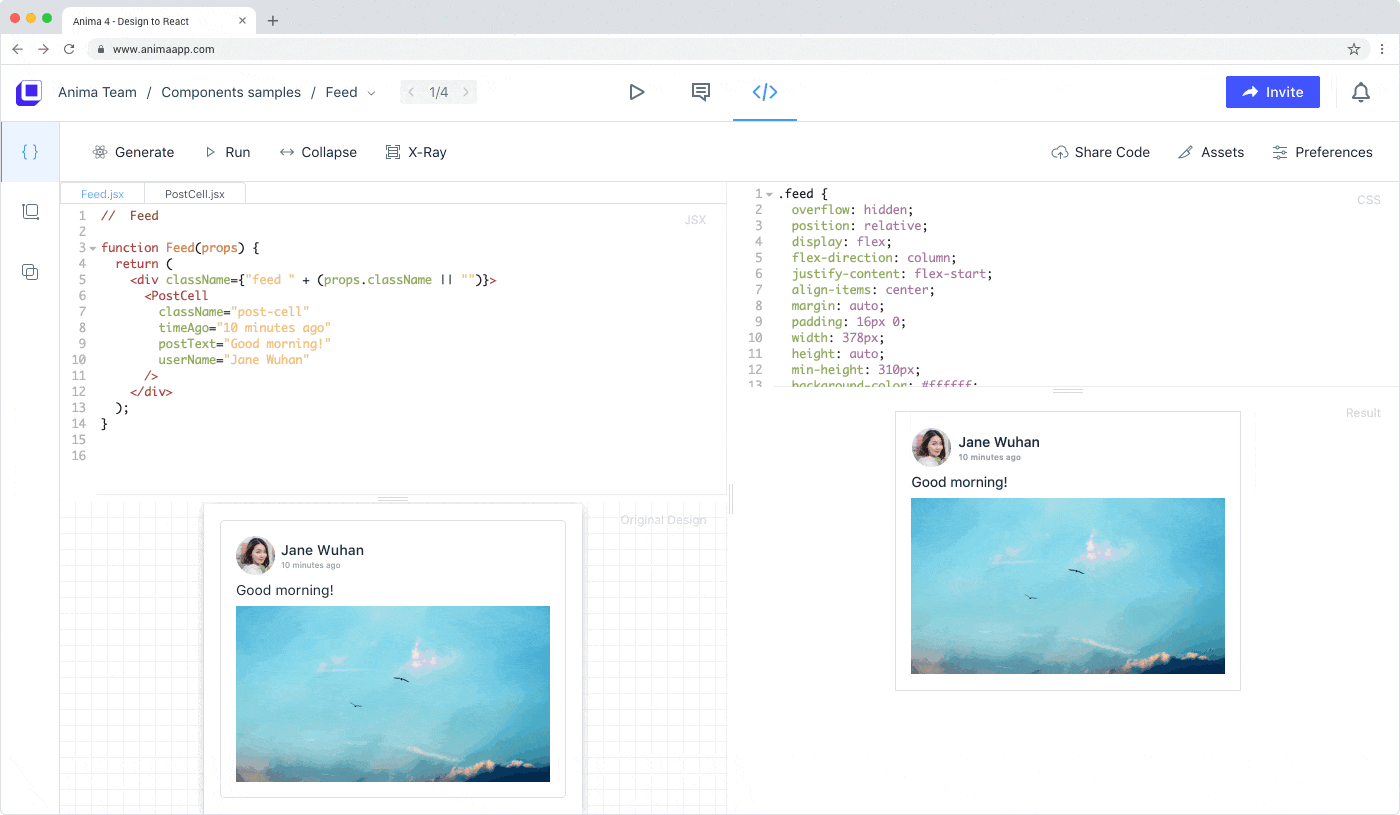
Task: Go to the next screen with right arrow
Action: (466, 91)
